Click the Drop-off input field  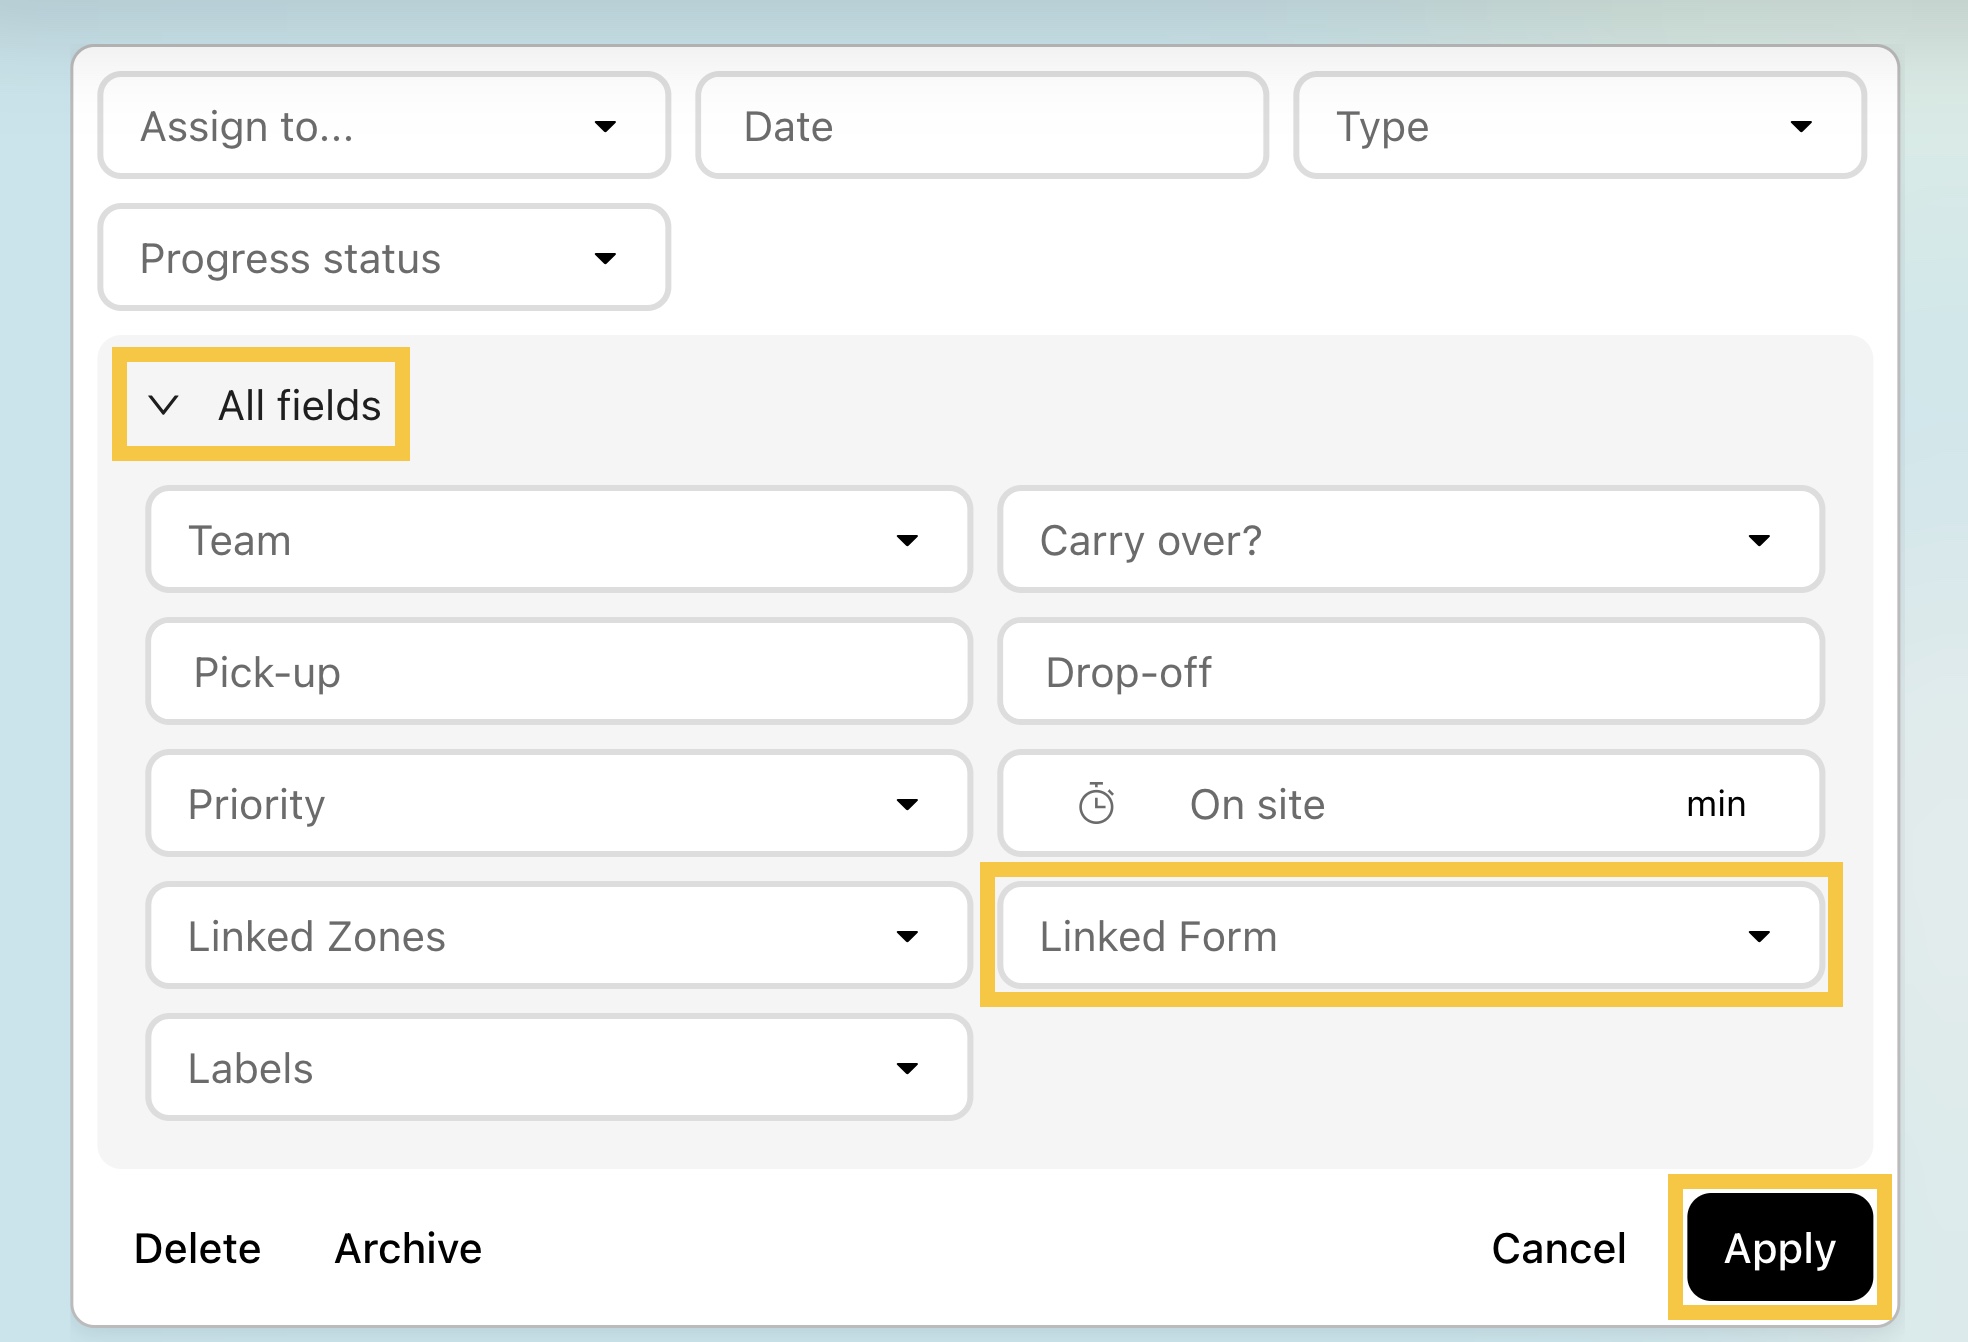1410,672
